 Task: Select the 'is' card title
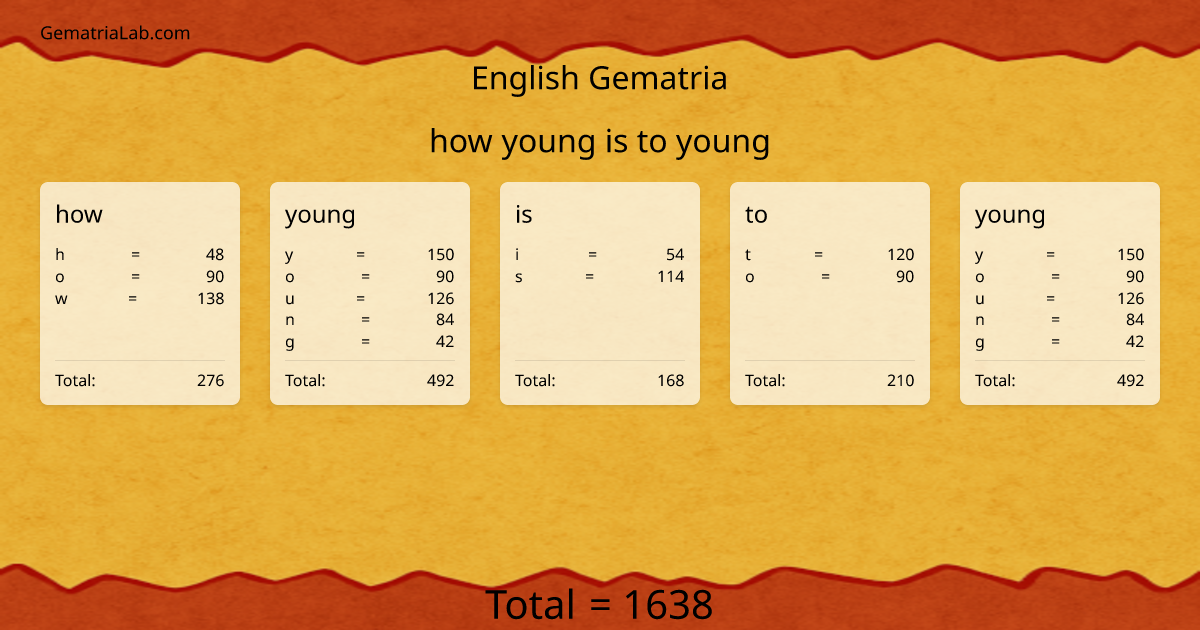pyautogui.click(x=524, y=214)
